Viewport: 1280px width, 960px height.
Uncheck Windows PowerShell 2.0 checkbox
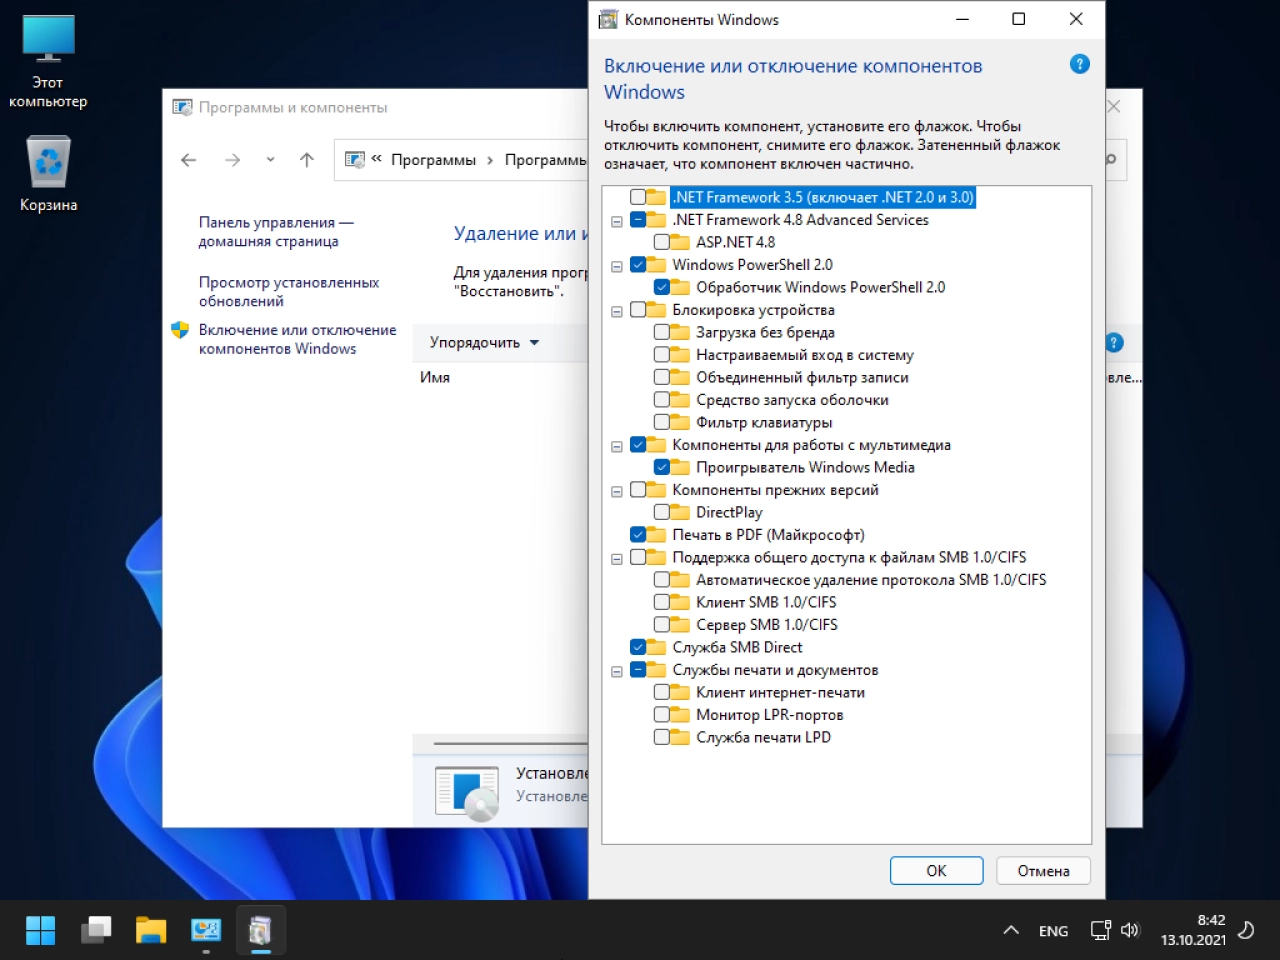[638, 265]
